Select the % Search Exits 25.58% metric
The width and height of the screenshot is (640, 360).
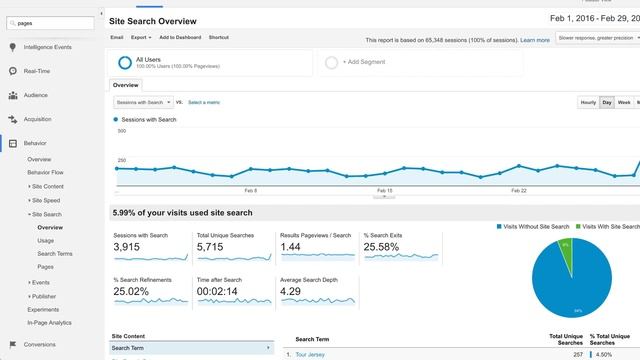pos(401,247)
